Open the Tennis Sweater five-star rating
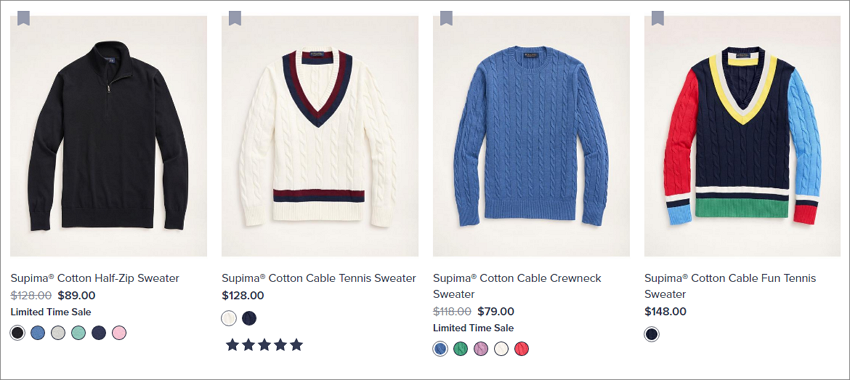 (x=265, y=345)
